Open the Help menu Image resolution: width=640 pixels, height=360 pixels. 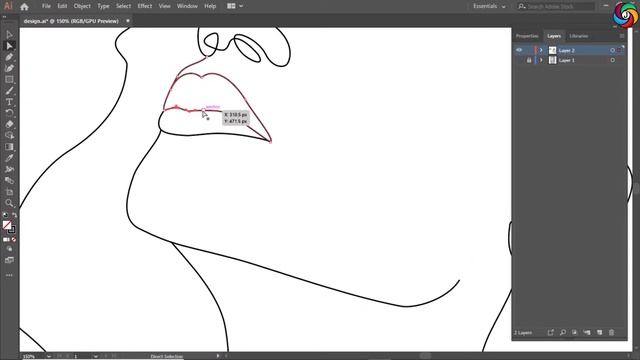pos(210,6)
